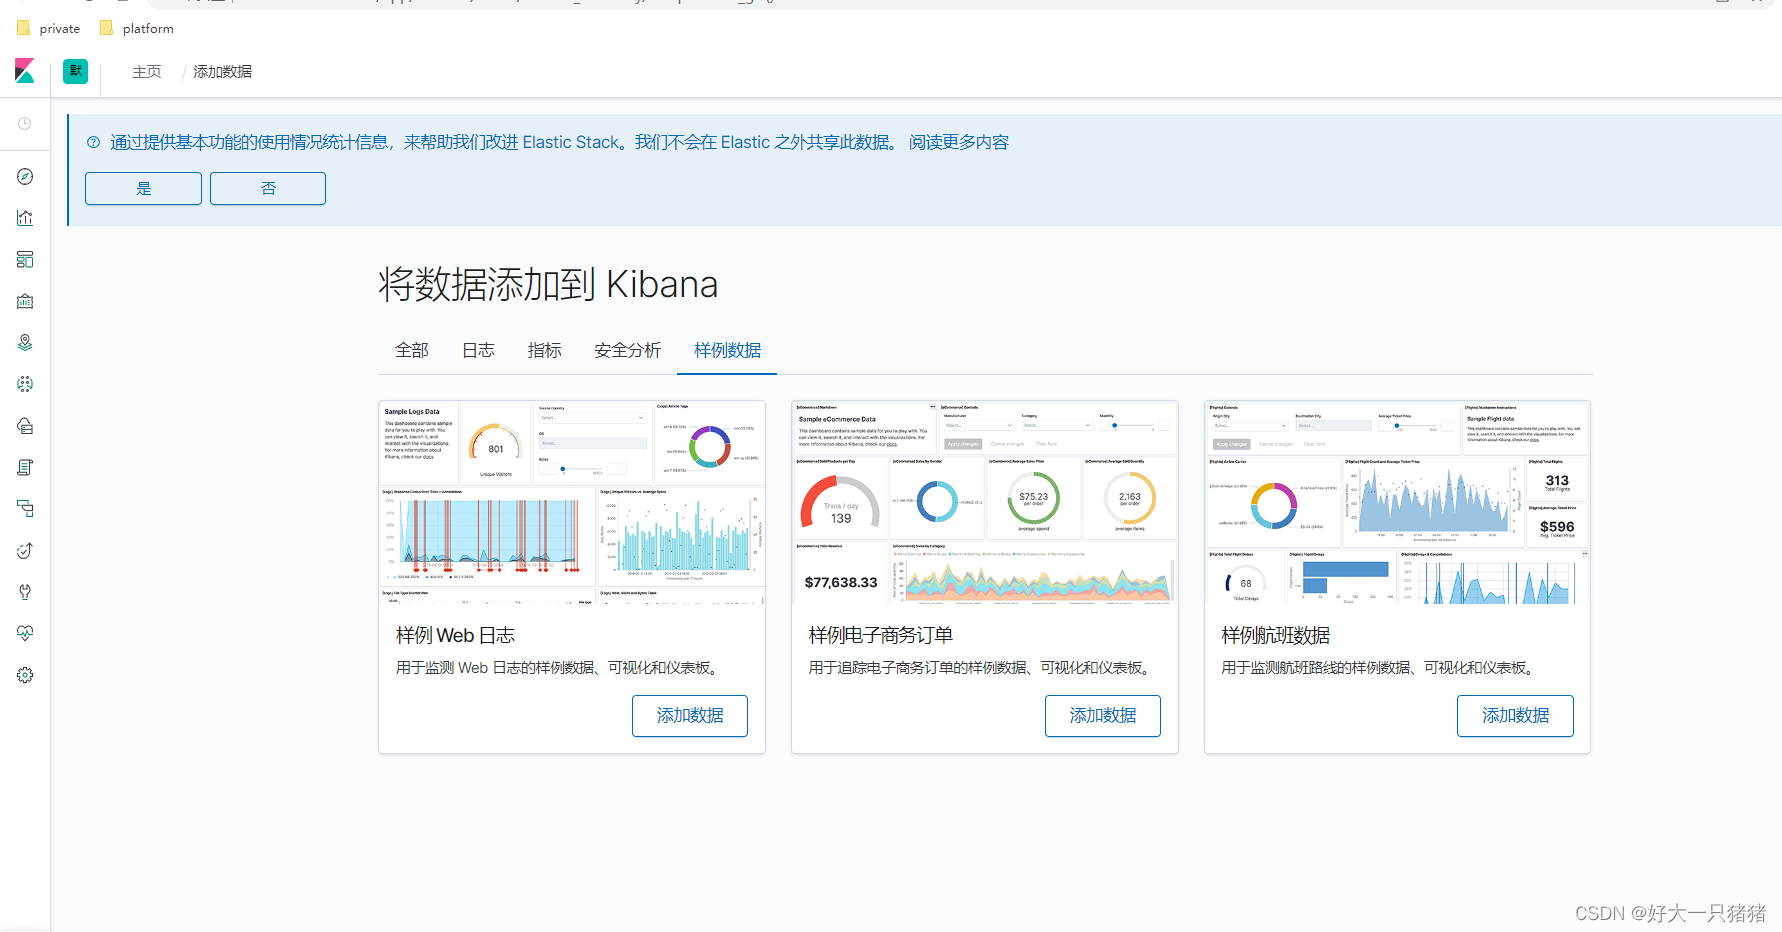This screenshot has height=932, width=1782.
Task: Click the 是 button to accept telemetry
Action: 143,188
